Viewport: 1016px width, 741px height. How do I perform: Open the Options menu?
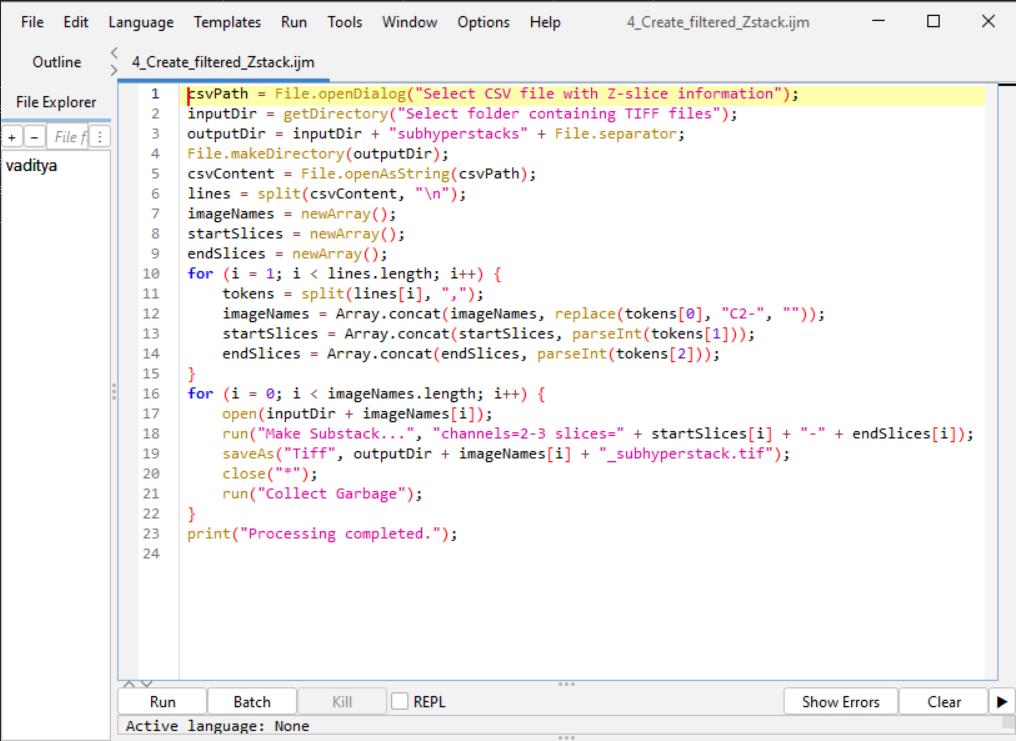tap(483, 22)
